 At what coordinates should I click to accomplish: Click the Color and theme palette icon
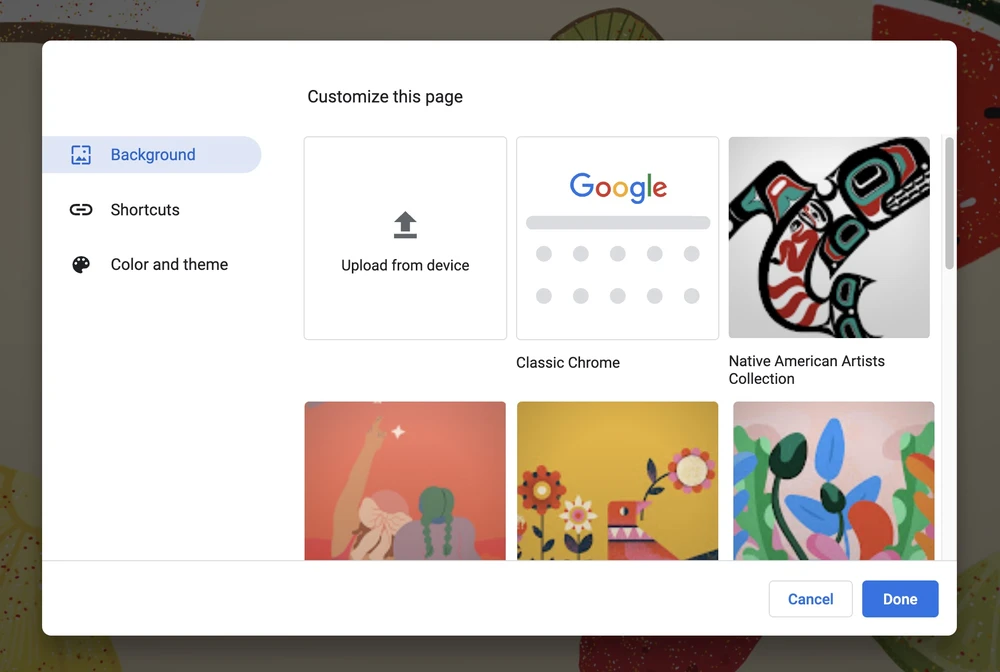pyautogui.click(x=81, y=265)
